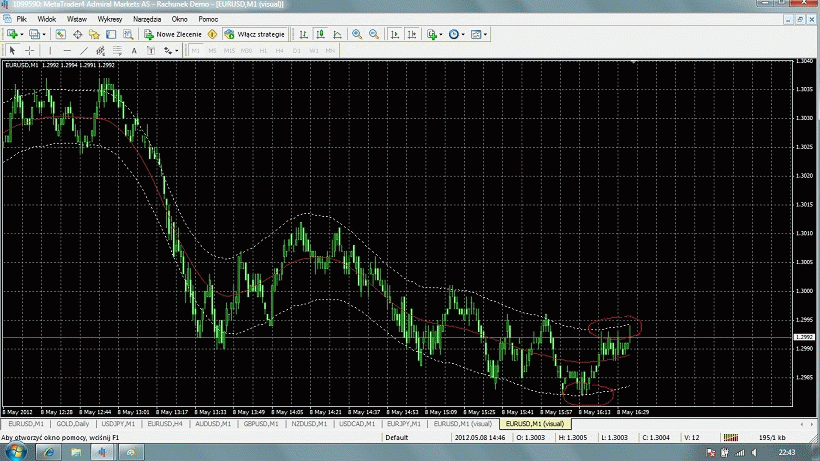Open the arrows tool dropdown arrow
This screenshot has height=461, width=820.
(x=177, y=51)
